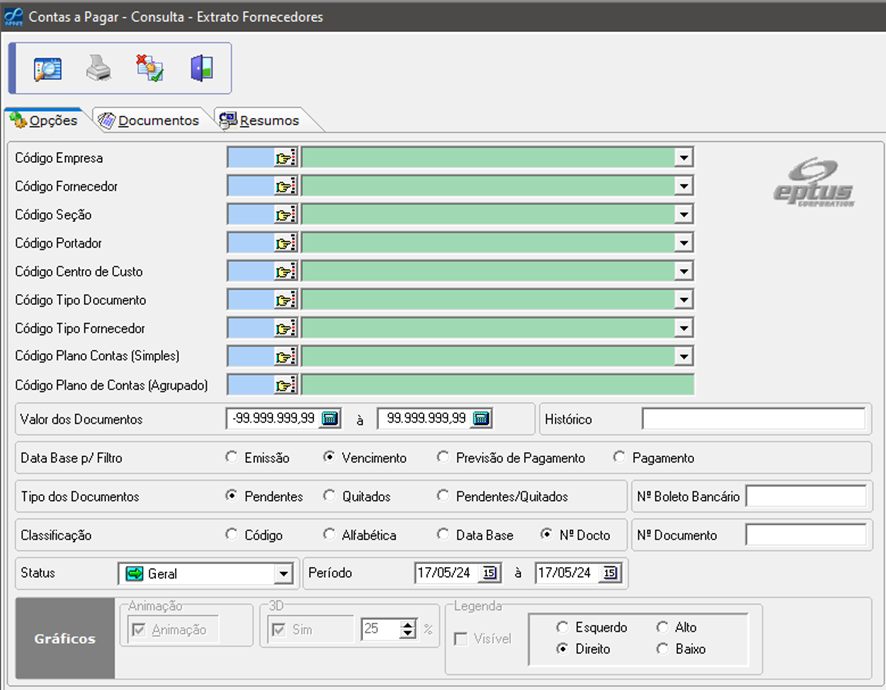Expand the Código Seção dropdown
This screenshot has width=886, height=690.
coord(684,215)
